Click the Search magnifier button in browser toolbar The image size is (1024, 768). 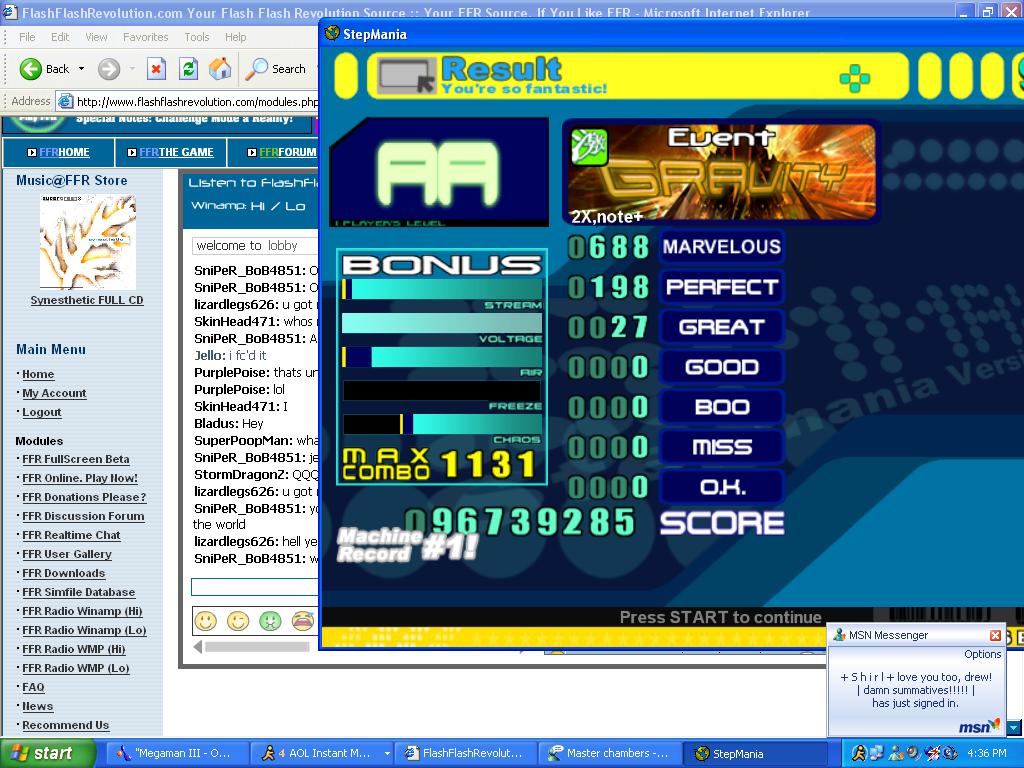[275, 69]
